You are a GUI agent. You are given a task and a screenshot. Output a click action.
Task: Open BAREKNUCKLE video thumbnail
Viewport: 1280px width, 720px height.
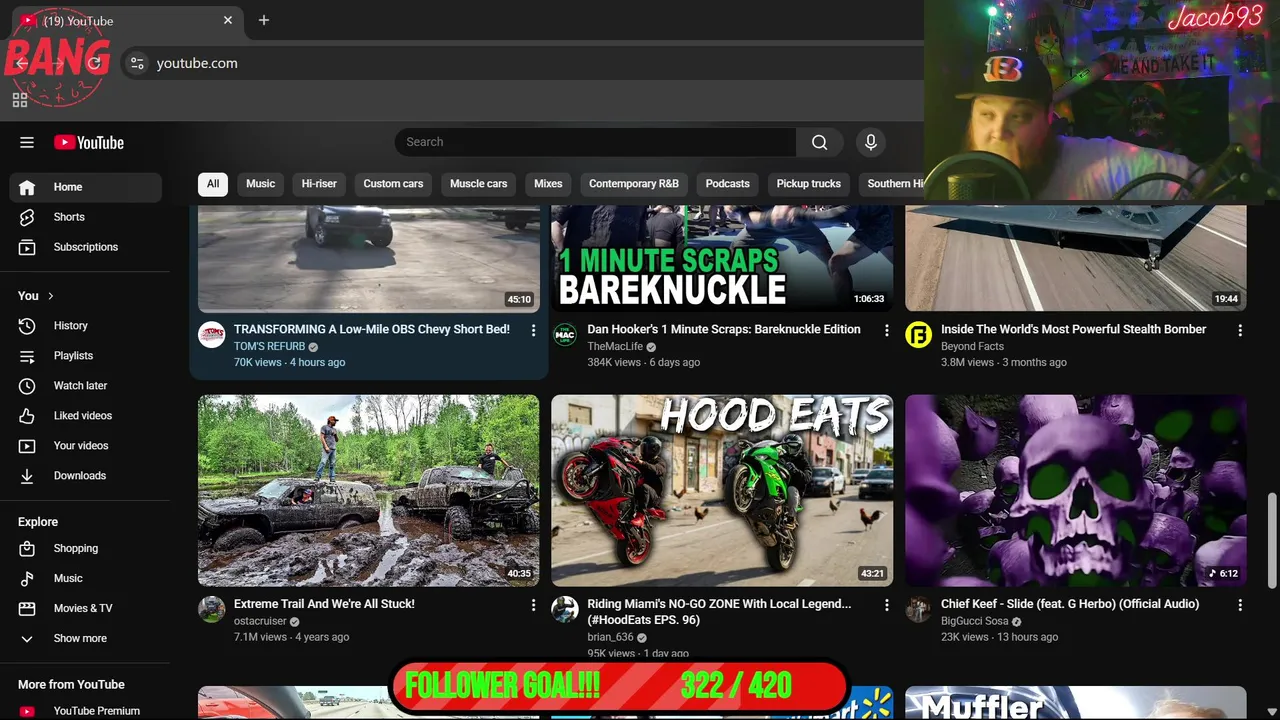(x=722, y=258)
